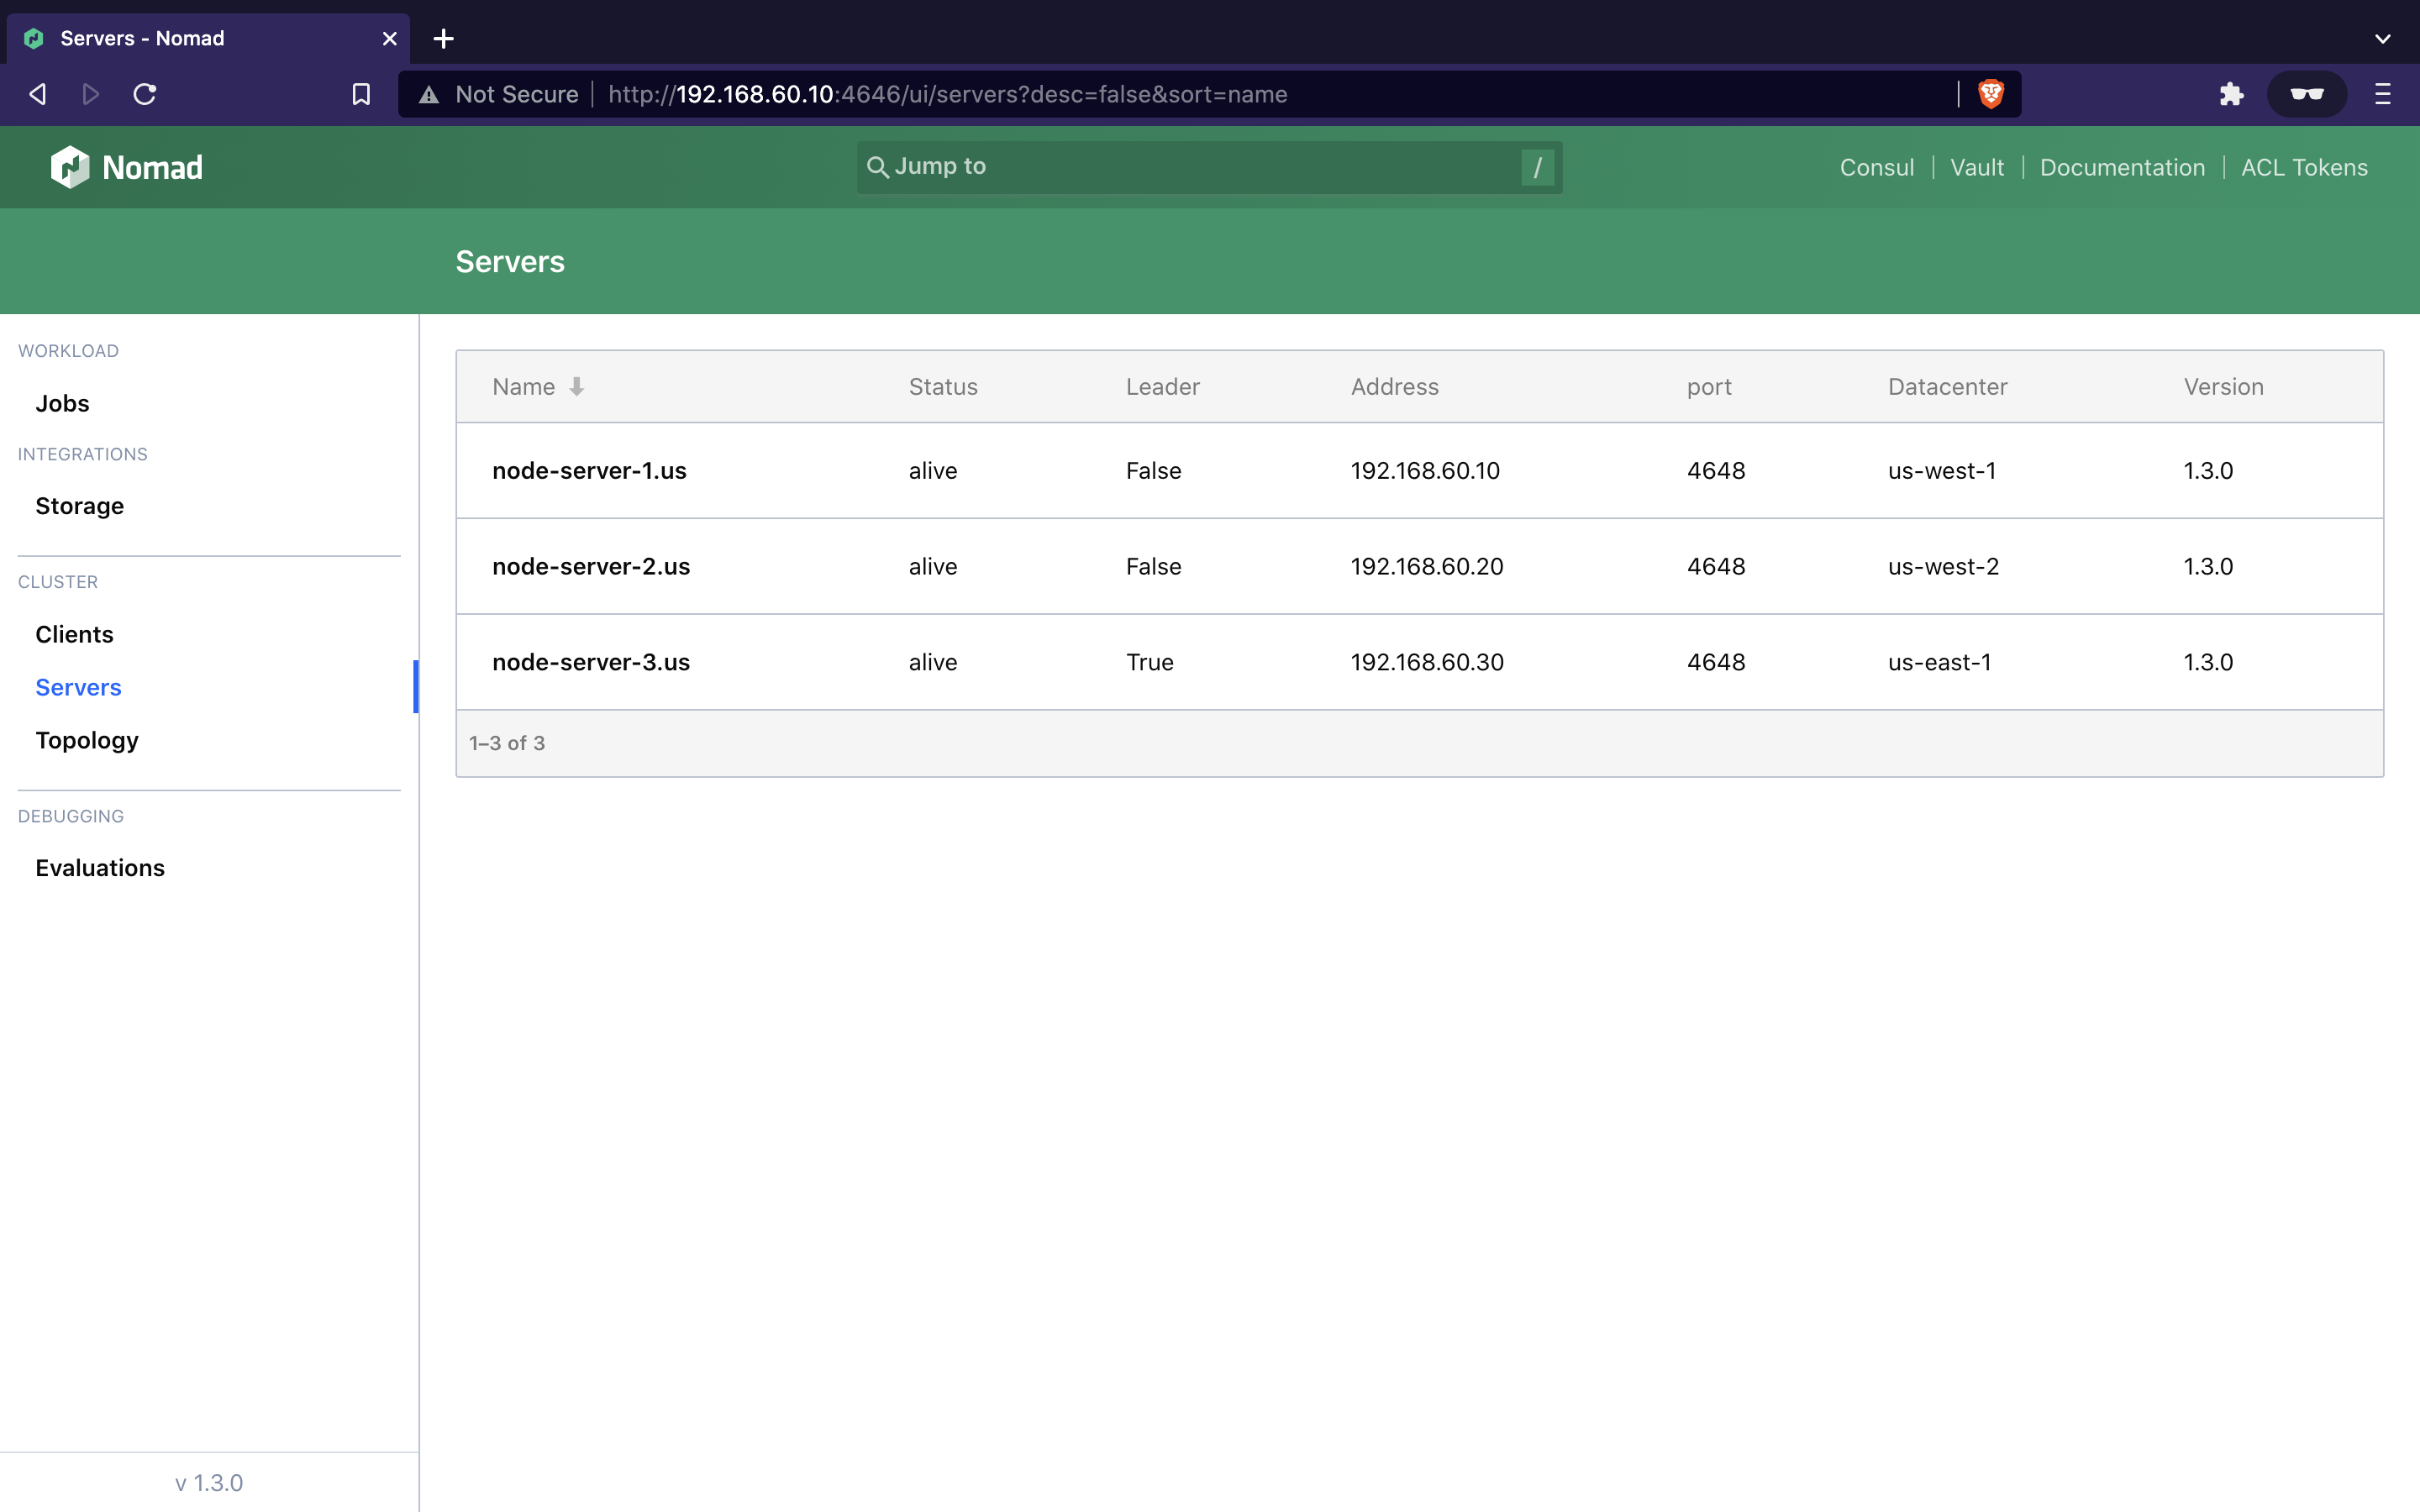Click the Servers page heading
The image size is (2420, 1512).
tap(510, 262)
